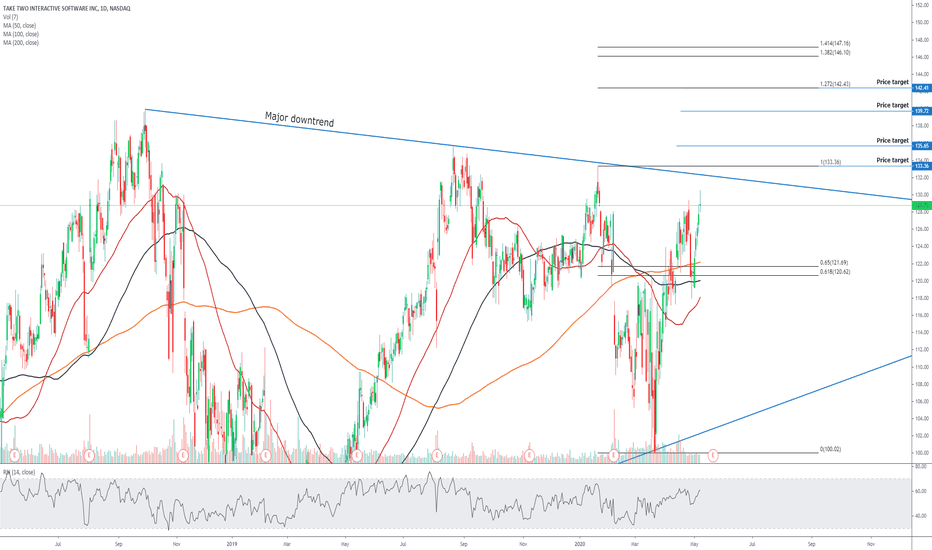Open the May 2018 earnings marker at chart start
The width and height of the screenshot is (932, 550).
pos(14,456)
